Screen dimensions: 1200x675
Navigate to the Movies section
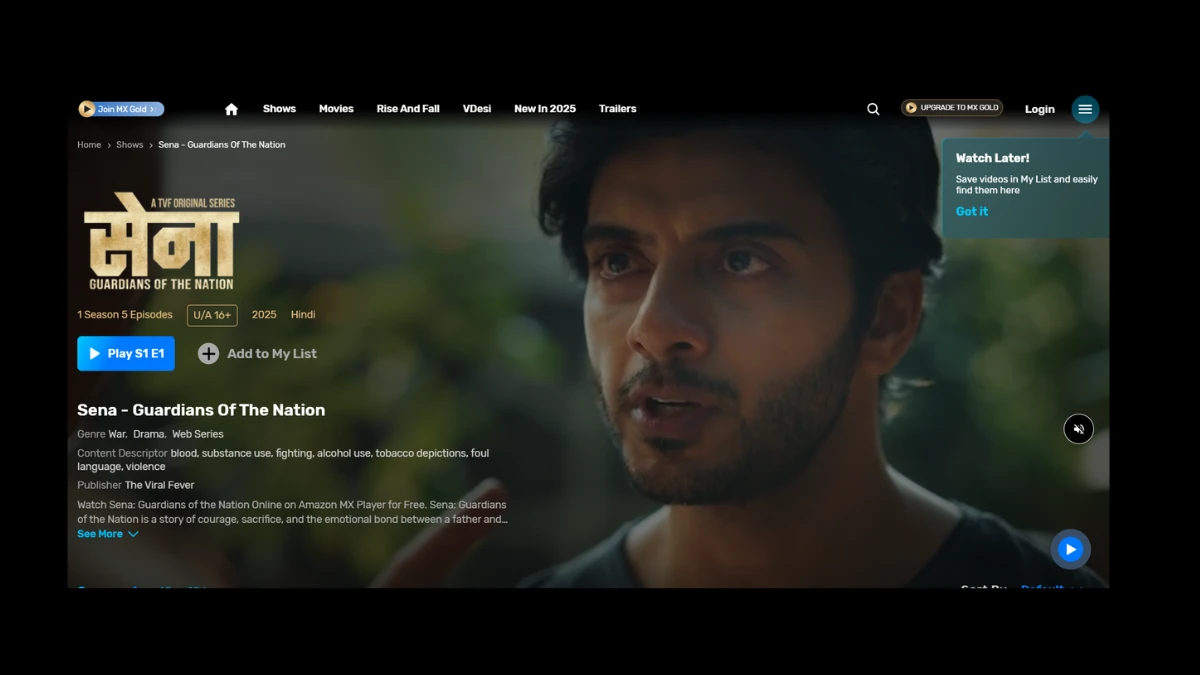click(336, 109)
